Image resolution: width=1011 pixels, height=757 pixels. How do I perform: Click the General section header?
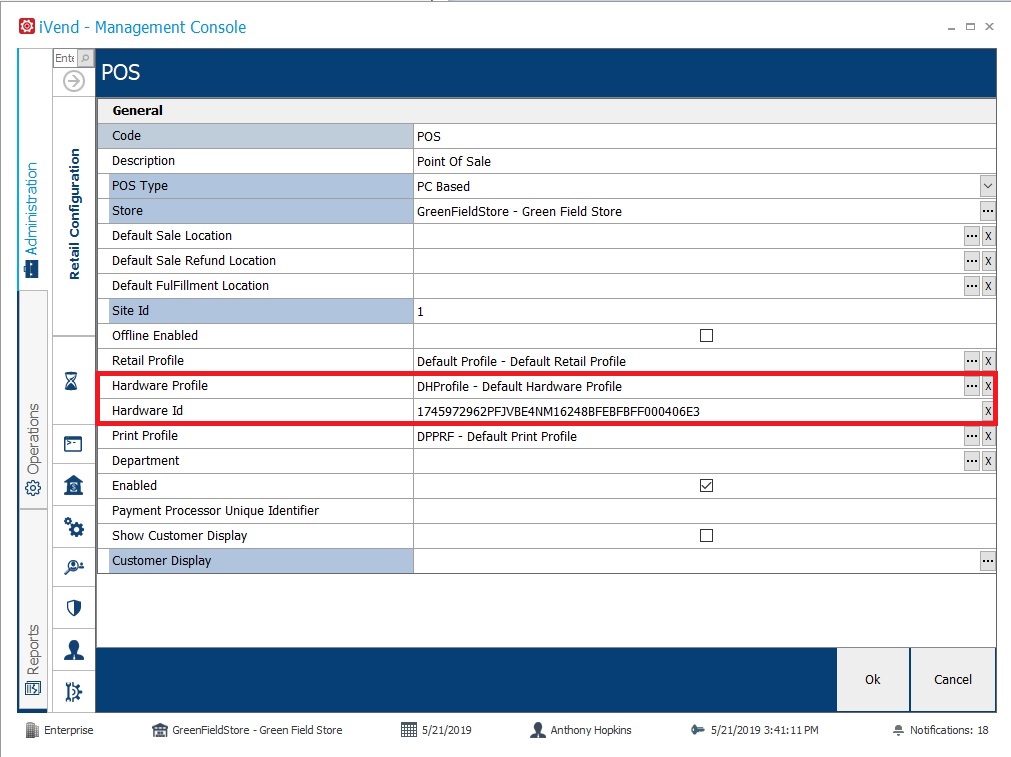click(x=547, y=110)
